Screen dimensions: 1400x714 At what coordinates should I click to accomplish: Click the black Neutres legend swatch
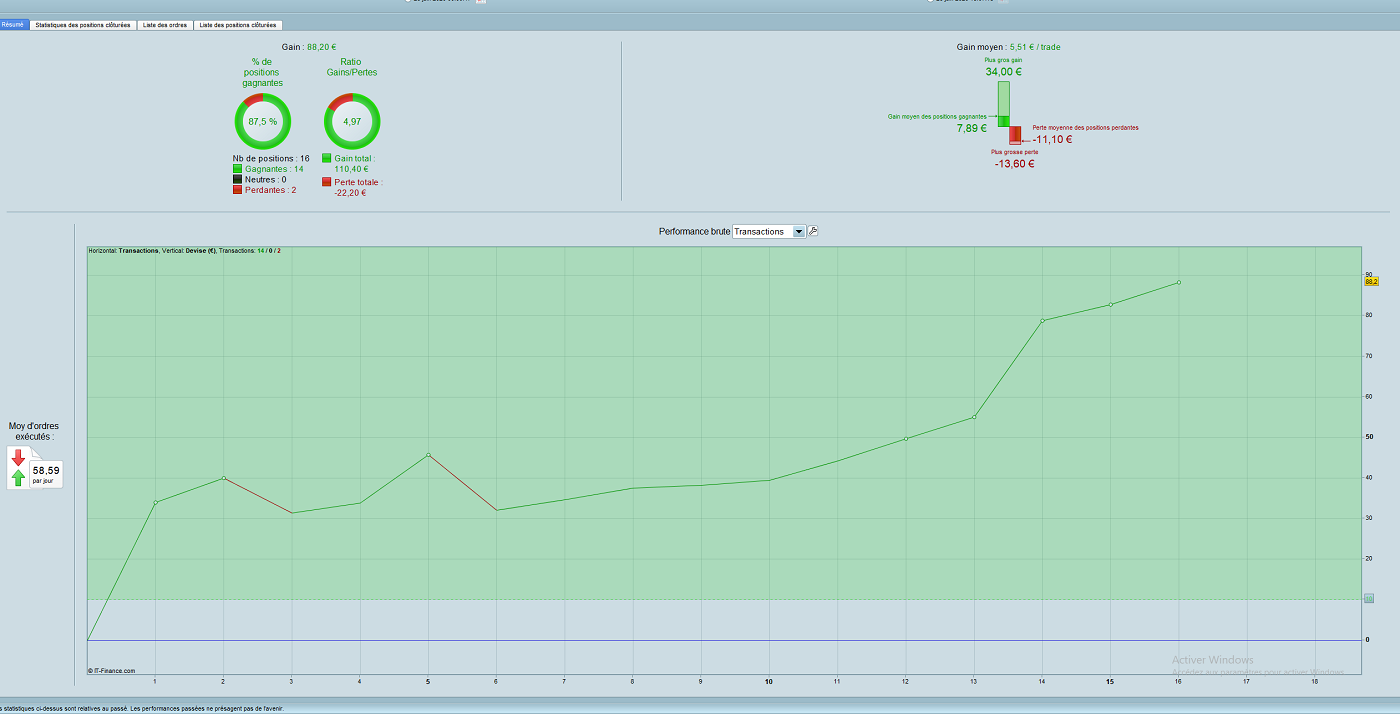[237, 179]
